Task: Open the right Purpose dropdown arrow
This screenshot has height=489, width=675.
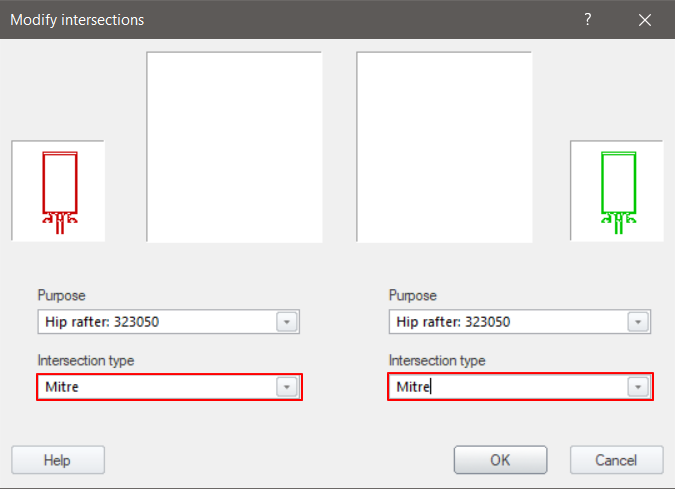Action: [x=638, y=322]
